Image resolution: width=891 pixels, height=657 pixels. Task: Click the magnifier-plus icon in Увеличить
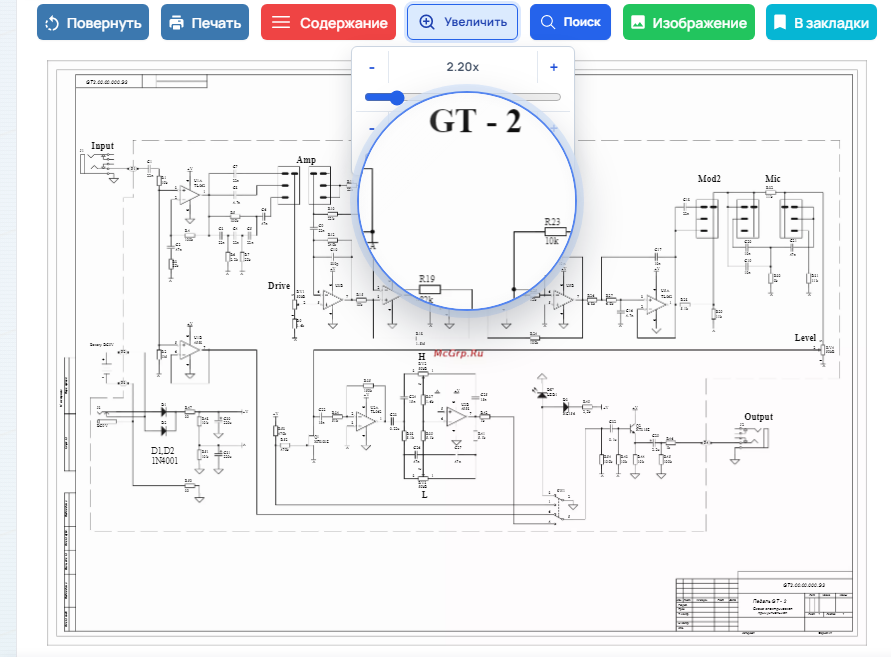pyautogui.click(x=427, y=22)
